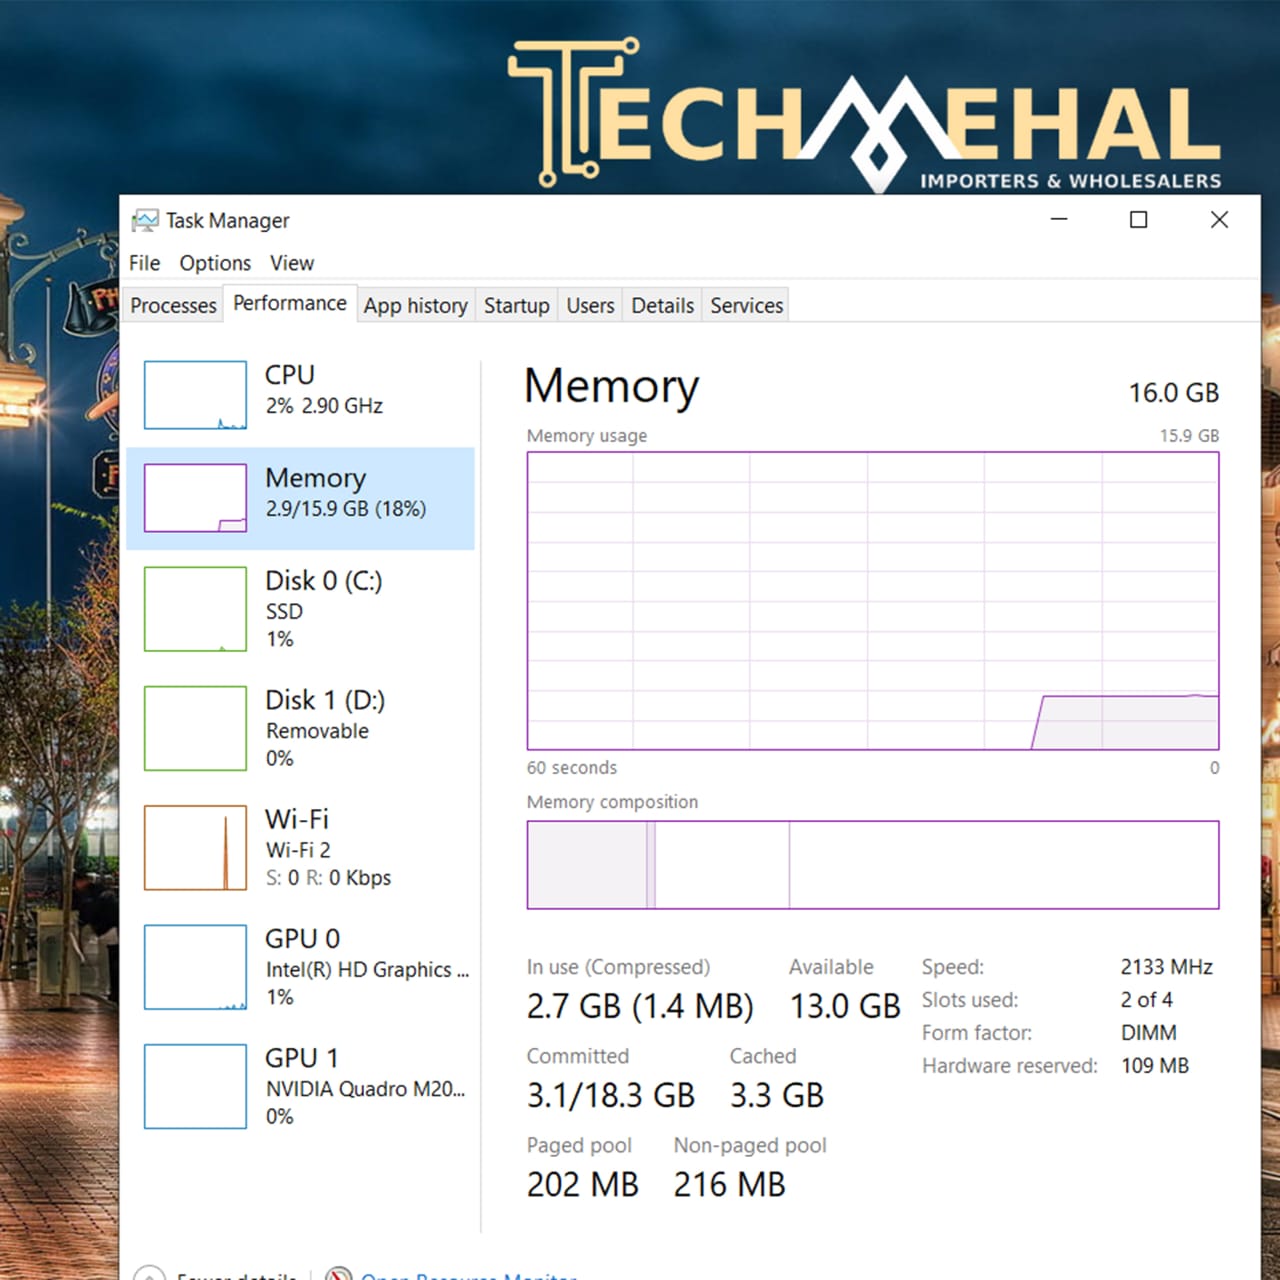This screenshot has width=1280, height=1280.
Task: Select Disk 1 (D:) label in sidebar
Action: [x=325, y=700]
